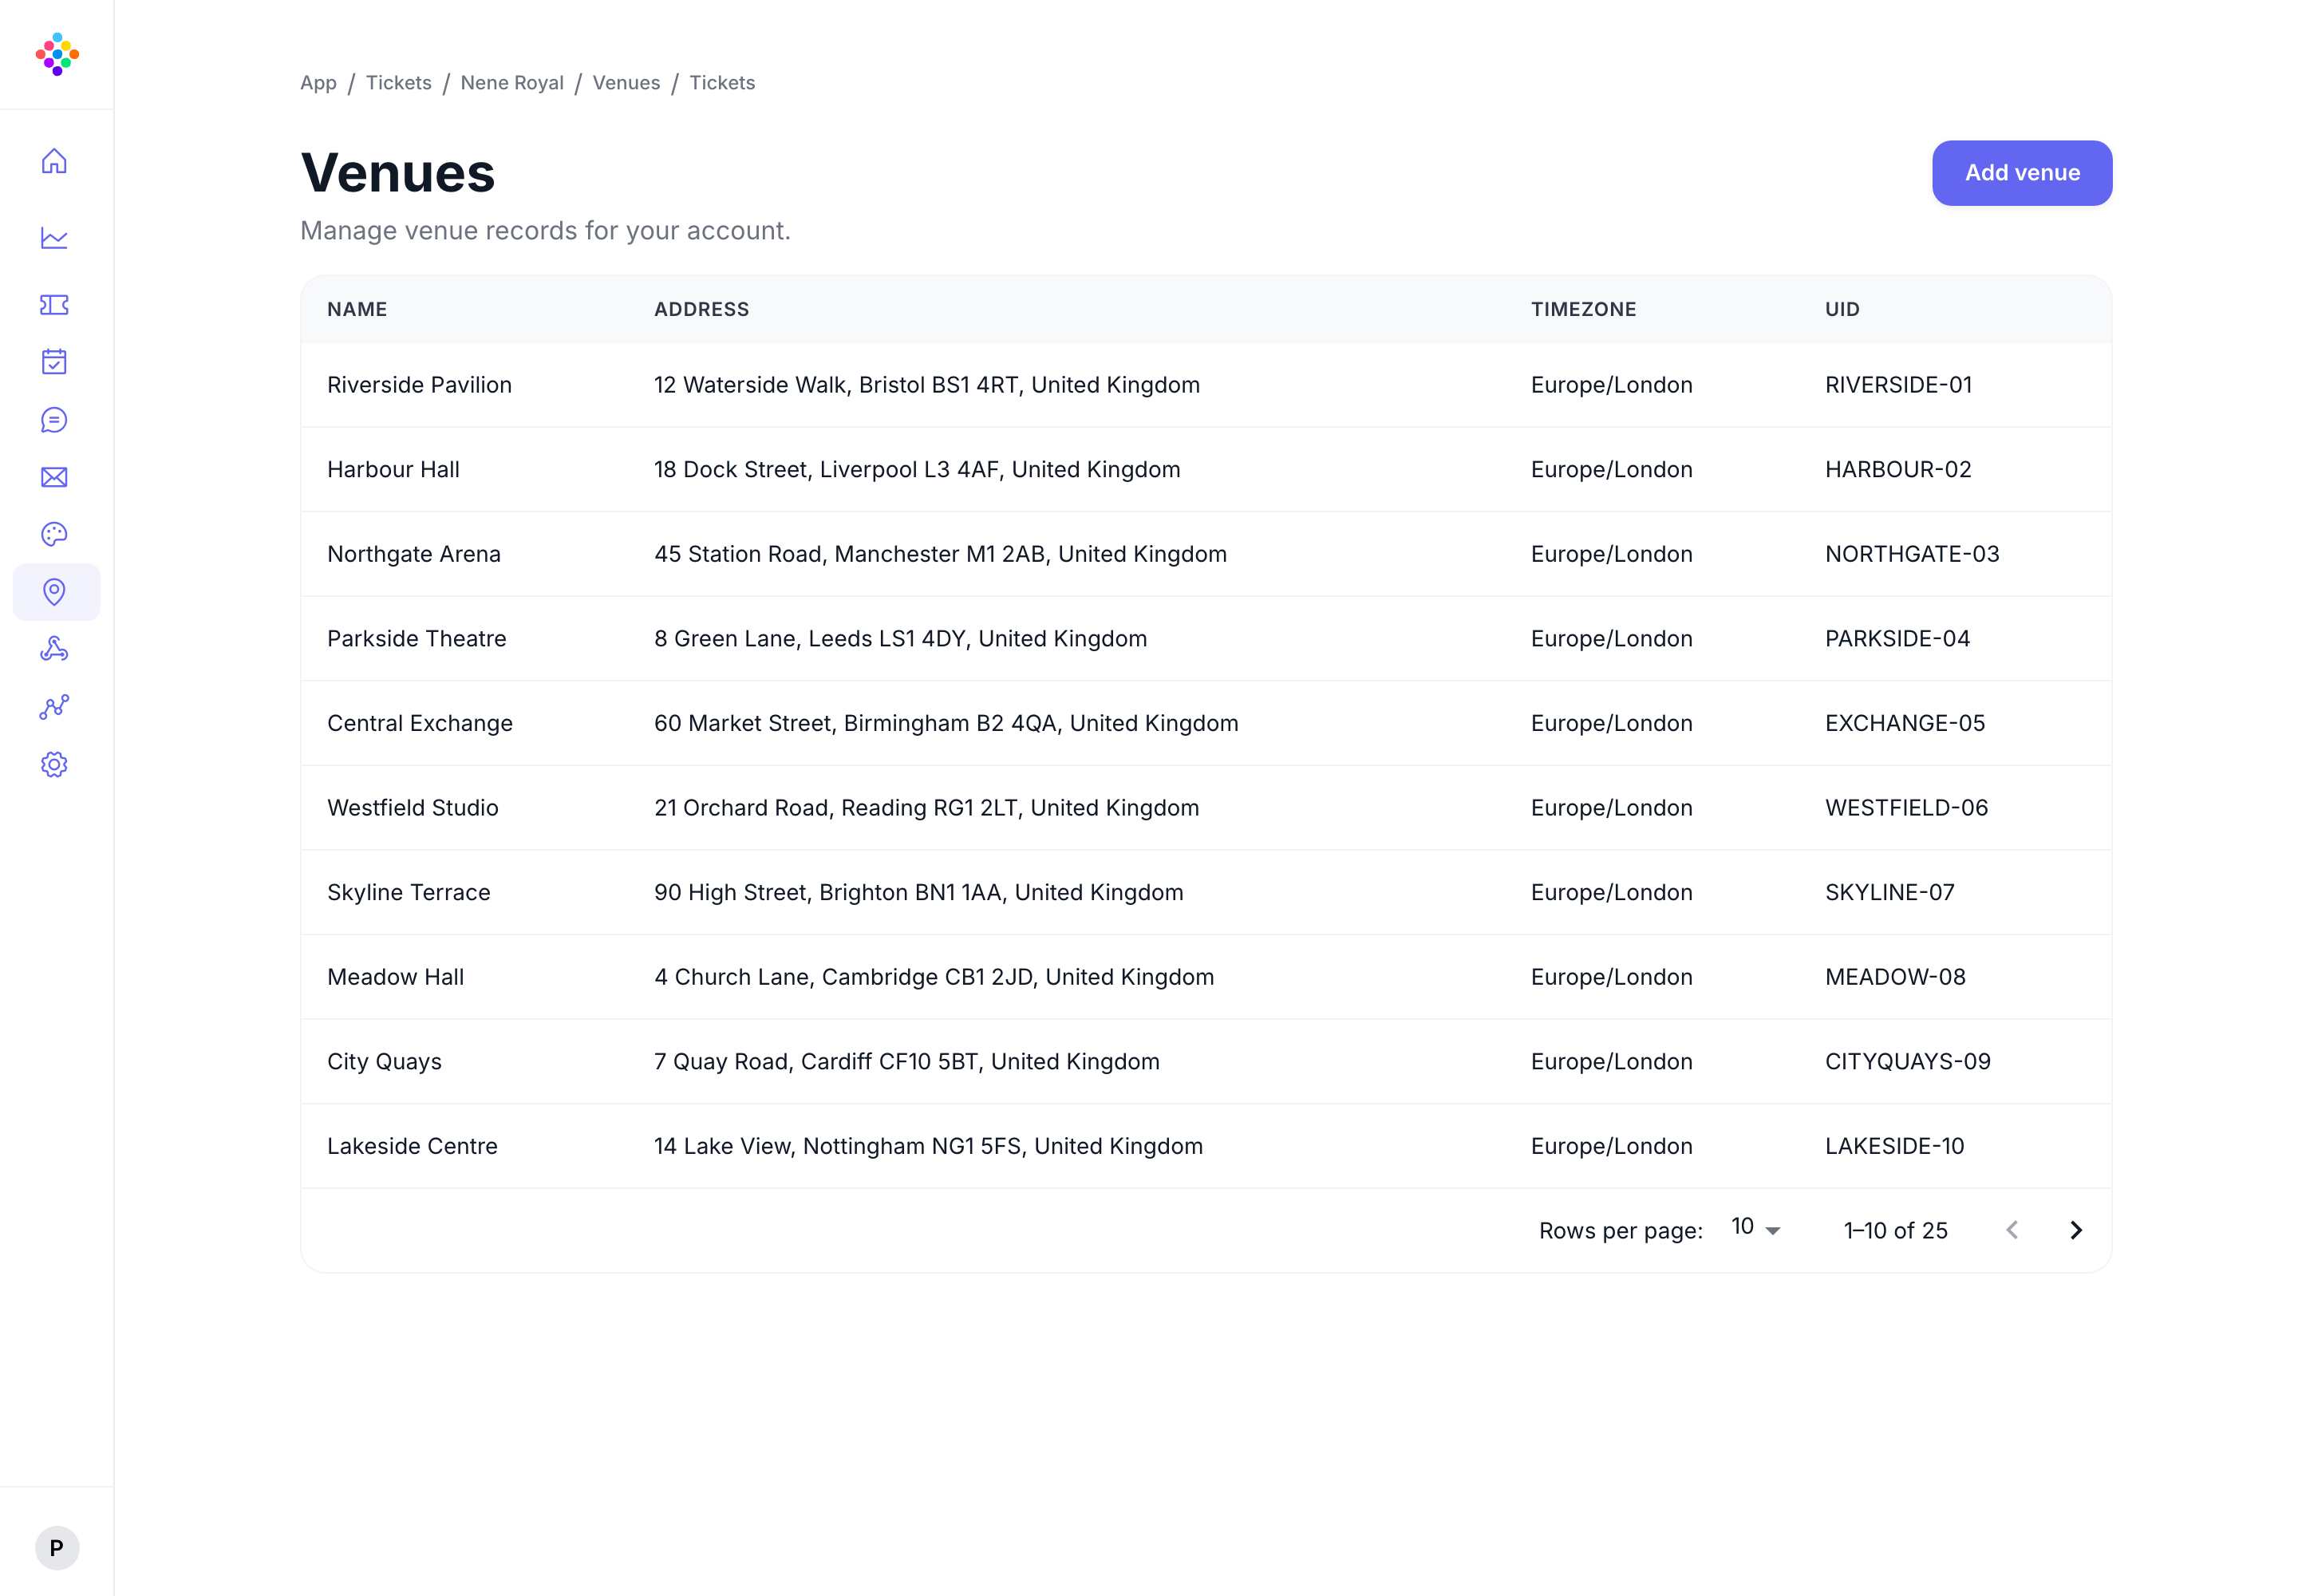Image resolution: width=2298 pixels, height=1596 pixels.
Task: Click the City Quays address cell
Action: pos(906,1062)
